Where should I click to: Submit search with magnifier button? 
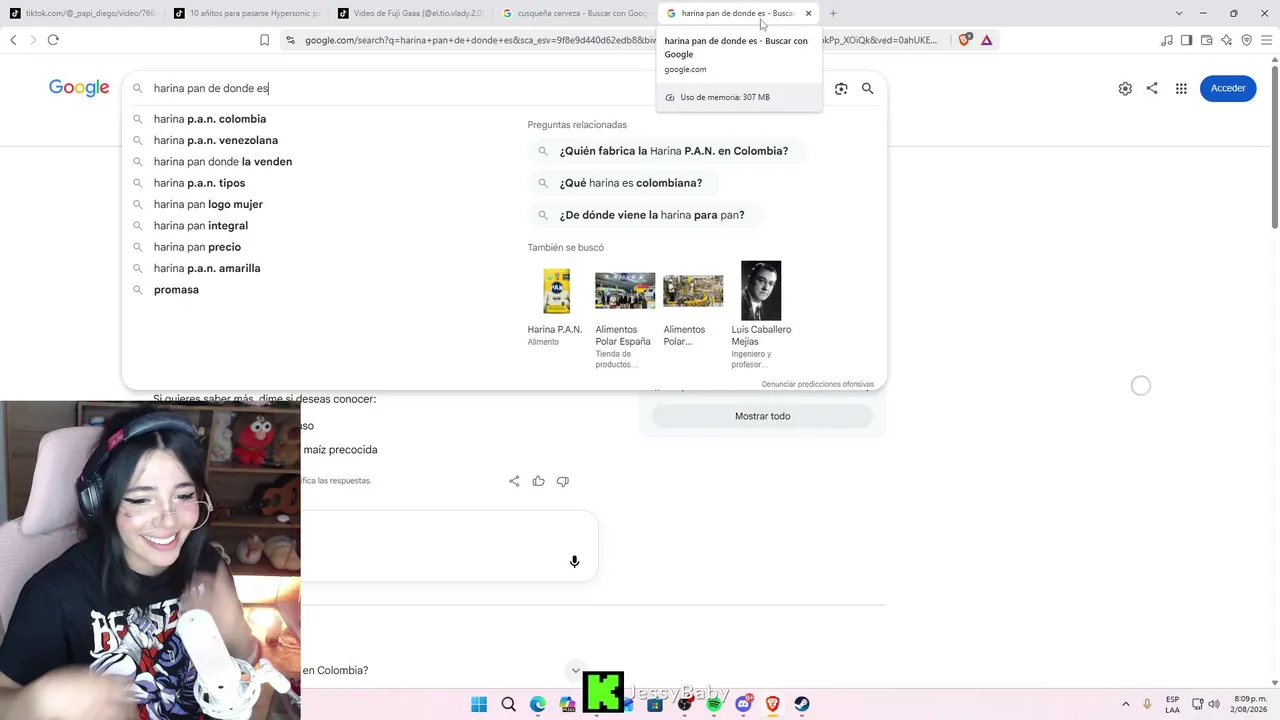click(867, 88)
